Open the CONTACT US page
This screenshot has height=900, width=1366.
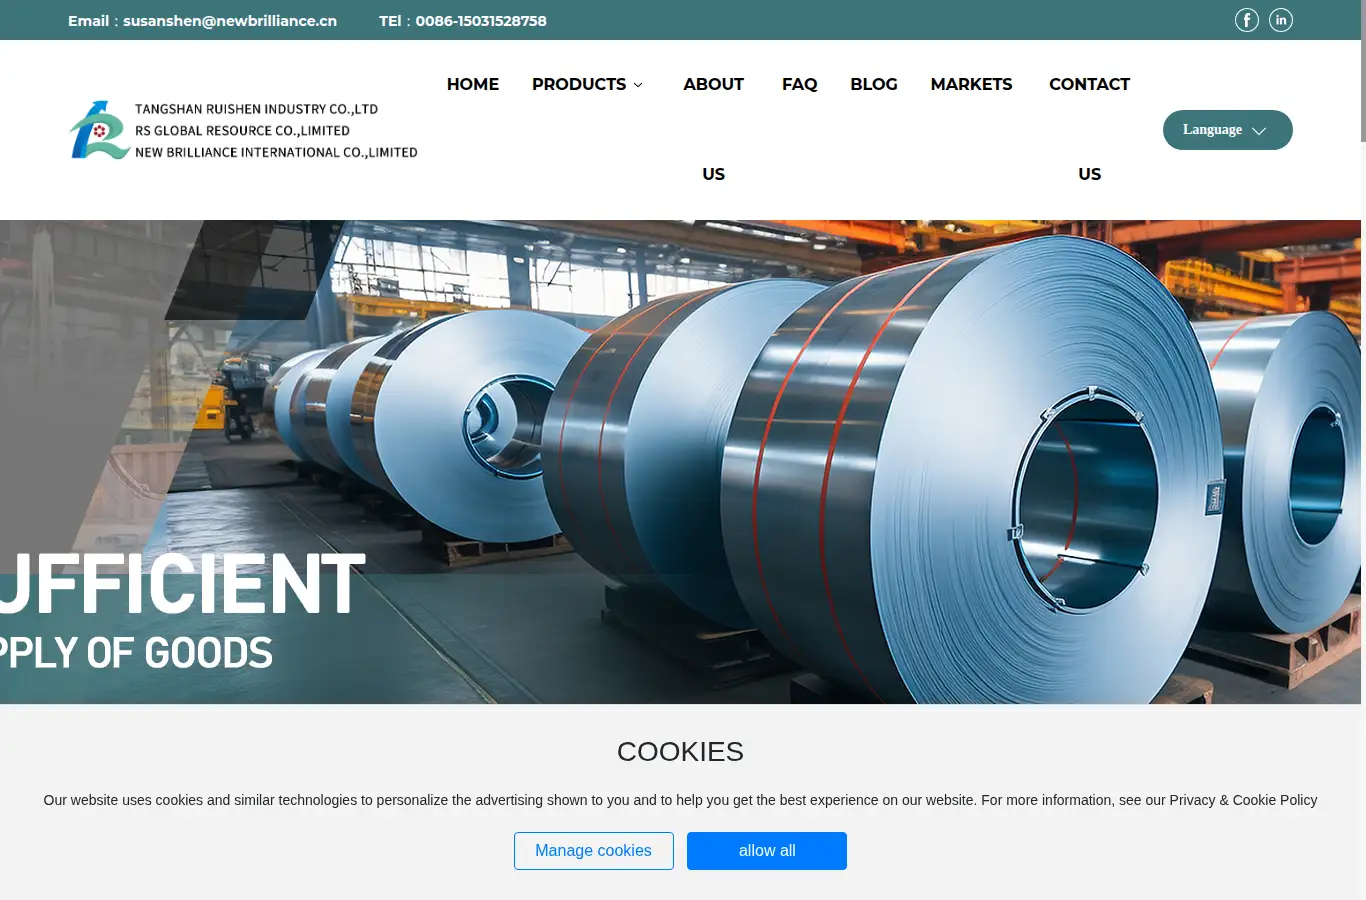coord(1089,129)
